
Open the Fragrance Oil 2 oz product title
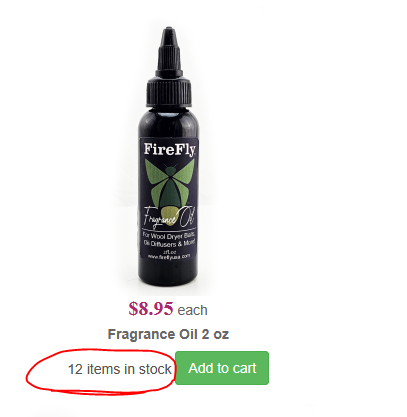pos(168,334)
